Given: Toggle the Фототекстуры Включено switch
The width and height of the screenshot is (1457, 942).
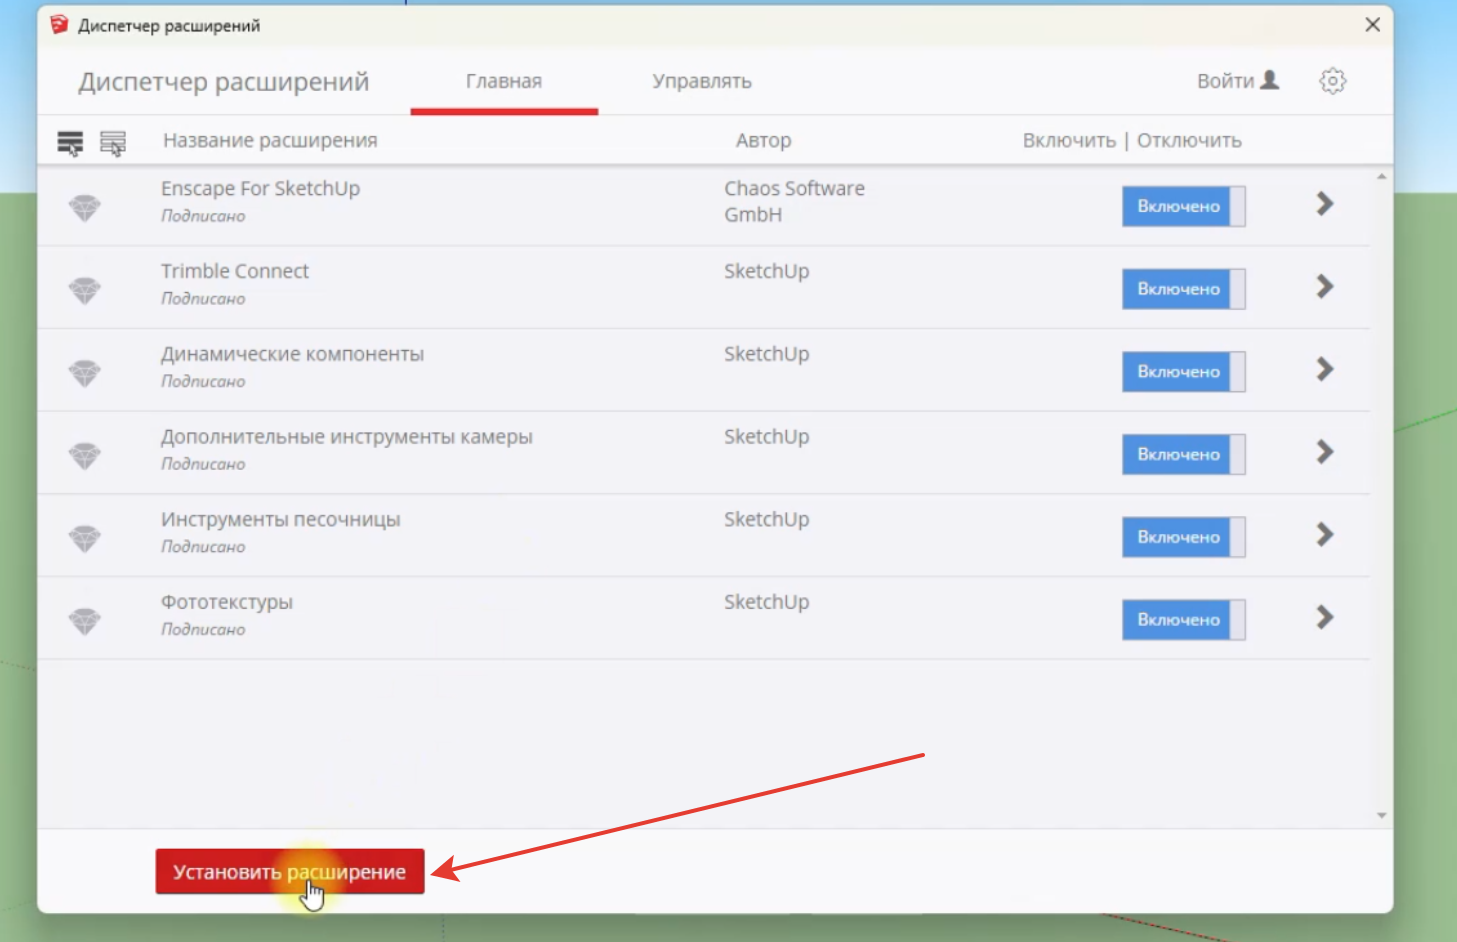Looking at the screenshot, I should point(1183,620).
